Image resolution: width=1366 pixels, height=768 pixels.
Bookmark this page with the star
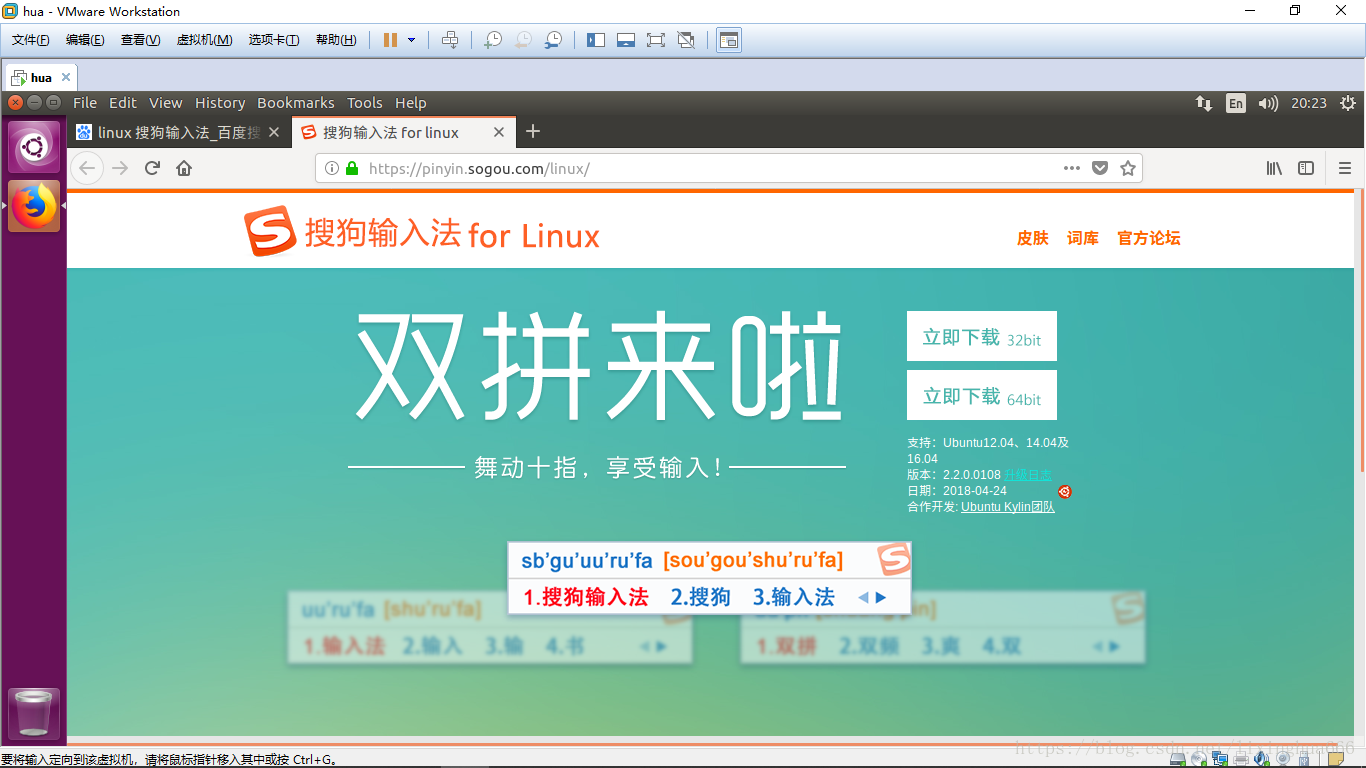1128,168
